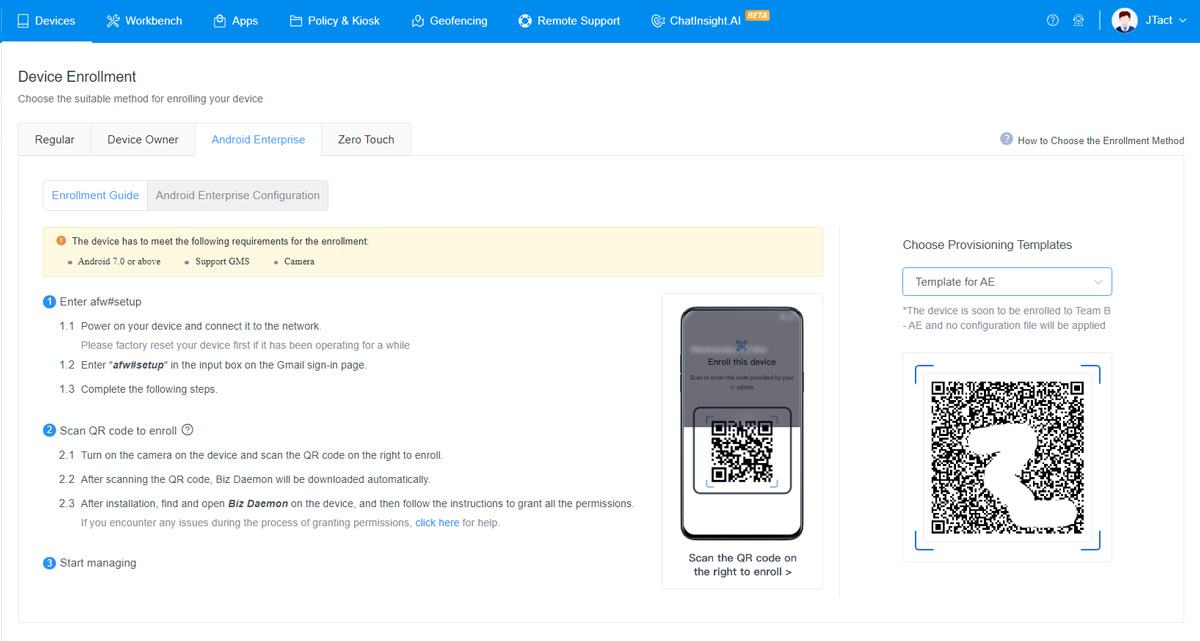Click the orange warning icon in requirements notice

click(61, 241)
